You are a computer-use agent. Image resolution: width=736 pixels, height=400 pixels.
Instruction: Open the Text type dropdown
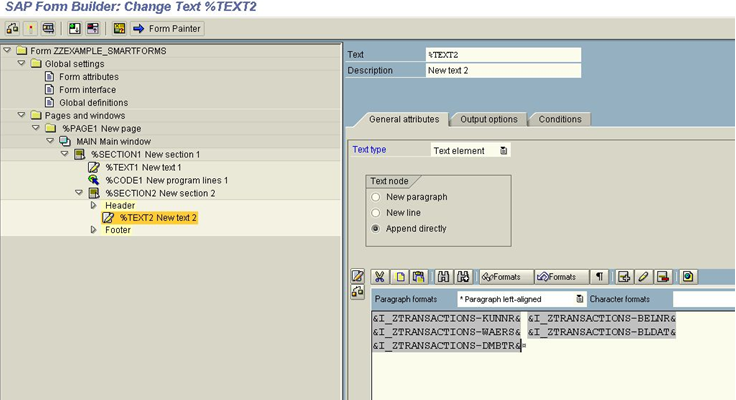pos(504,151)
